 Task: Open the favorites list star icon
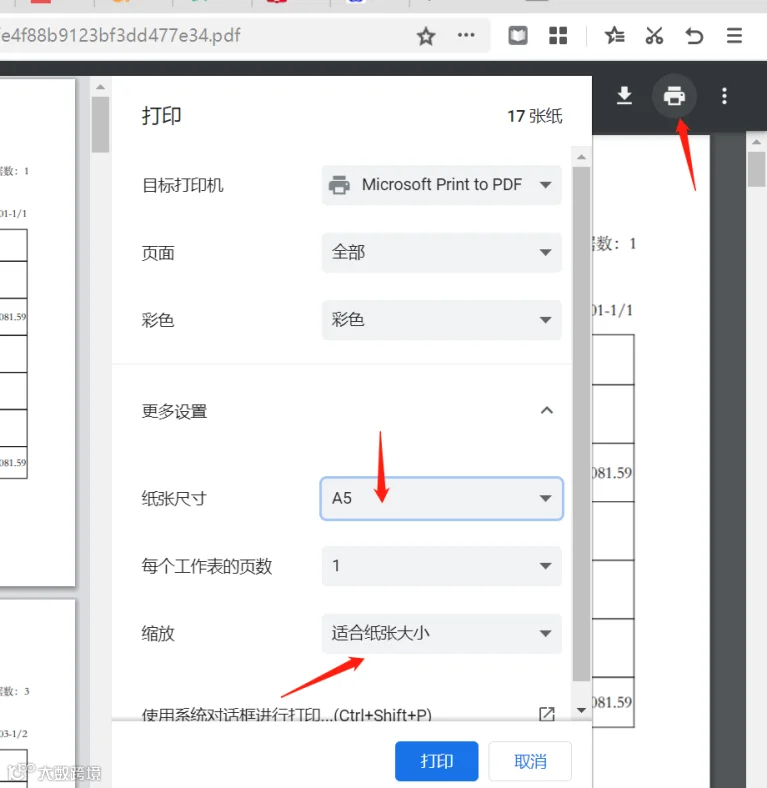tap(614, 36)
